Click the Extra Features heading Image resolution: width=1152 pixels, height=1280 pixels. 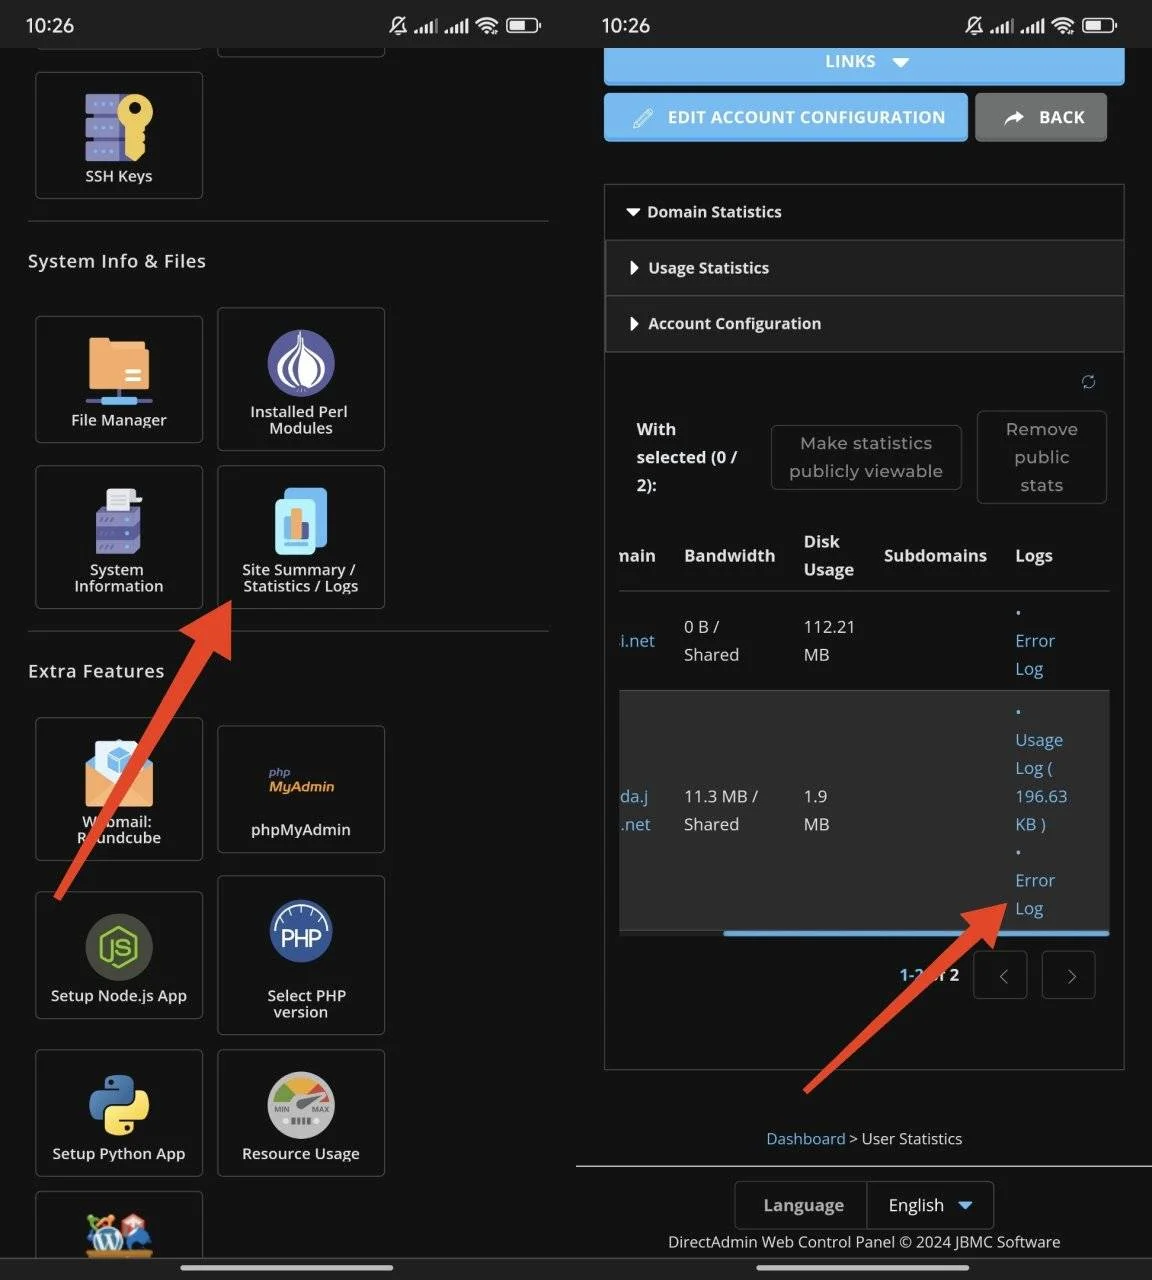(96, 671)
